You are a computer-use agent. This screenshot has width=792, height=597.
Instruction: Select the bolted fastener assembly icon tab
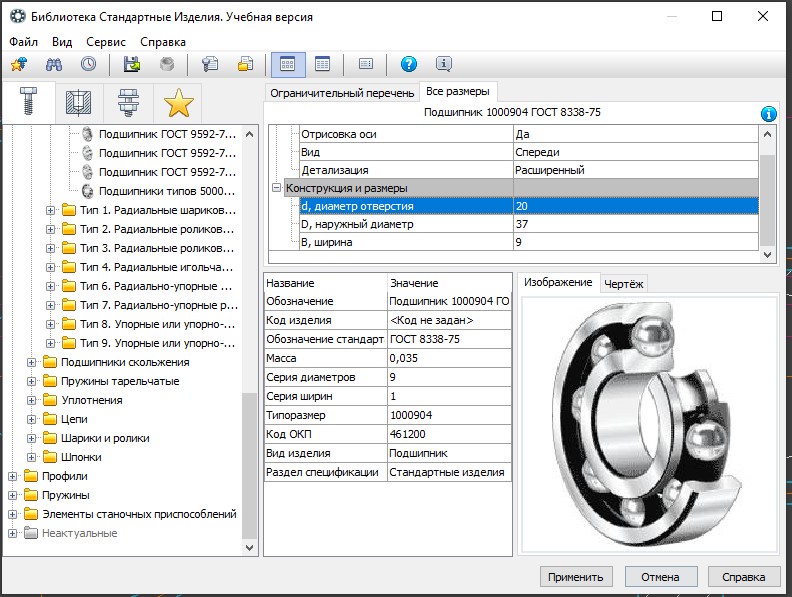tap(128, 103)
